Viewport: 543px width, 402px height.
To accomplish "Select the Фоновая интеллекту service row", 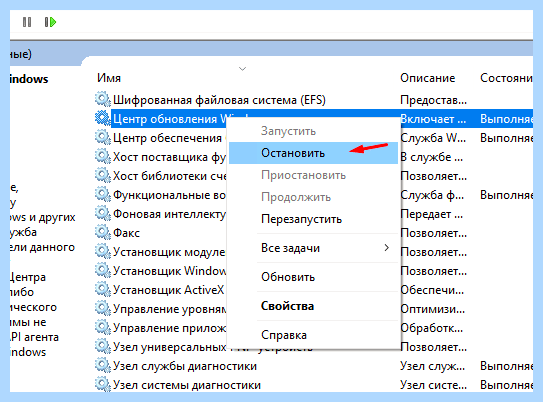I will coord(169,214).
